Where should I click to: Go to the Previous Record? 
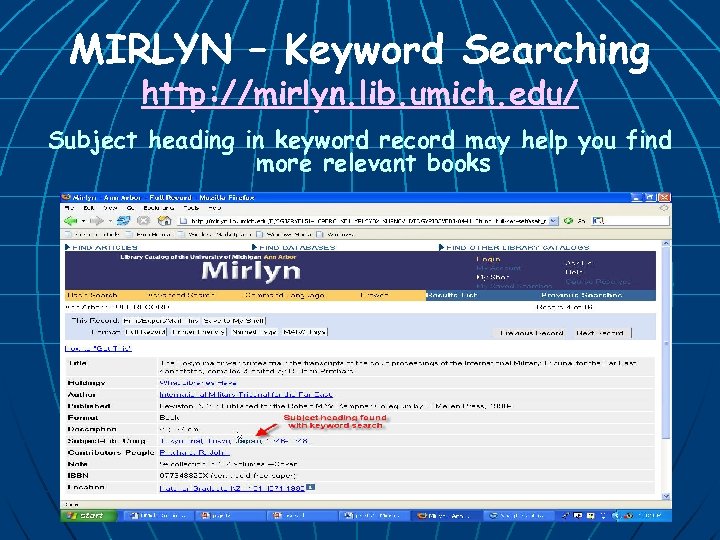tap(531, 333)
